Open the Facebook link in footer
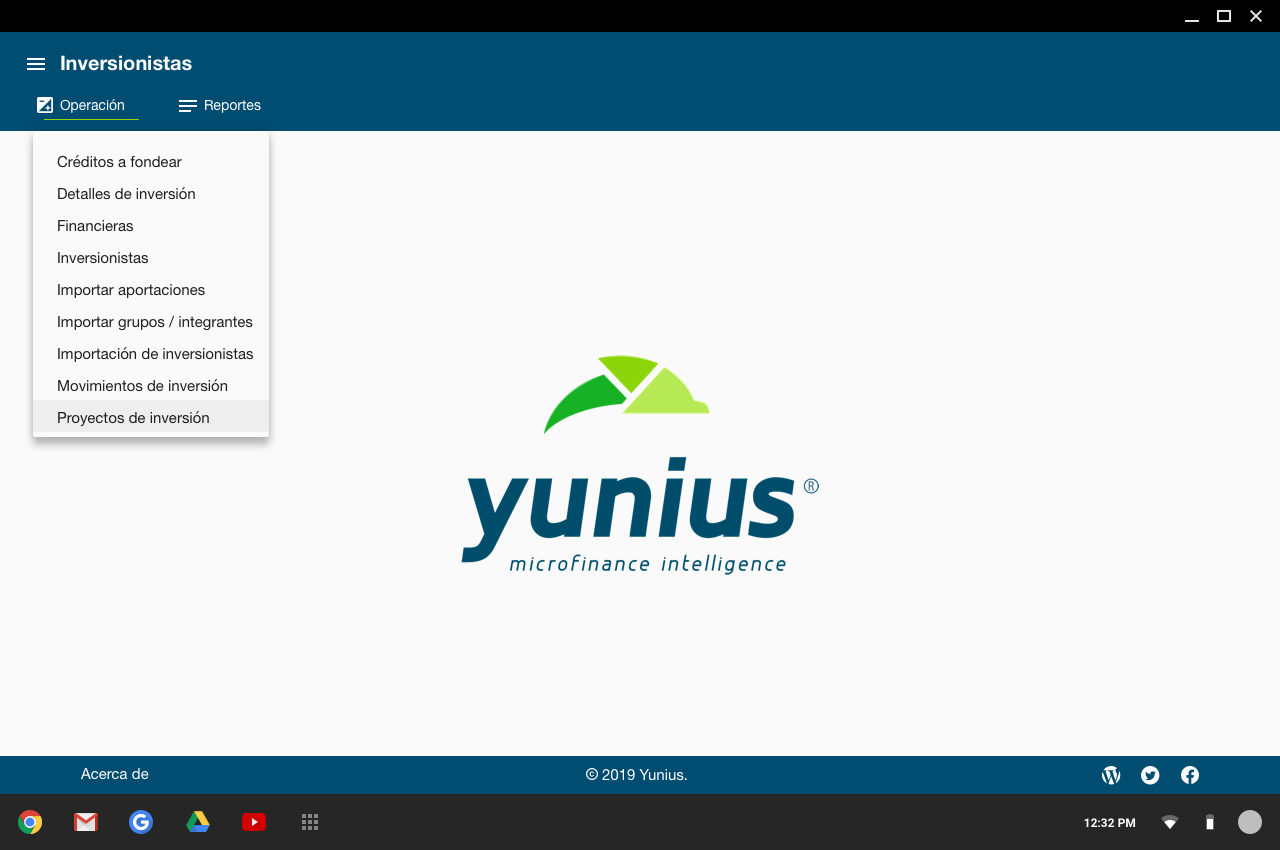This screenshot has height=850, width=1280. tap(1190, 775)
